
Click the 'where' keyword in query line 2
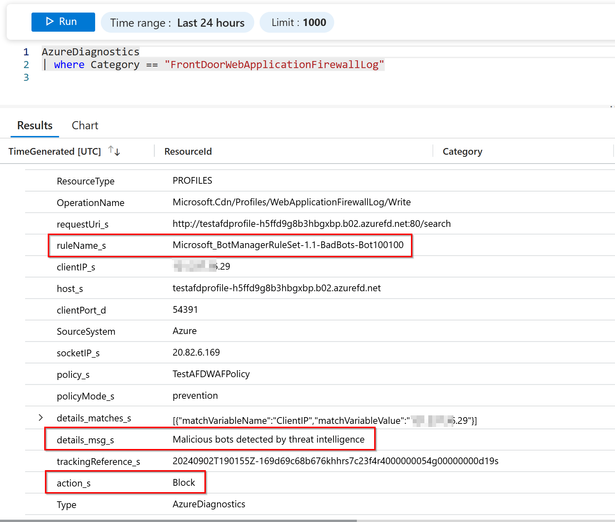coord(69,64)
